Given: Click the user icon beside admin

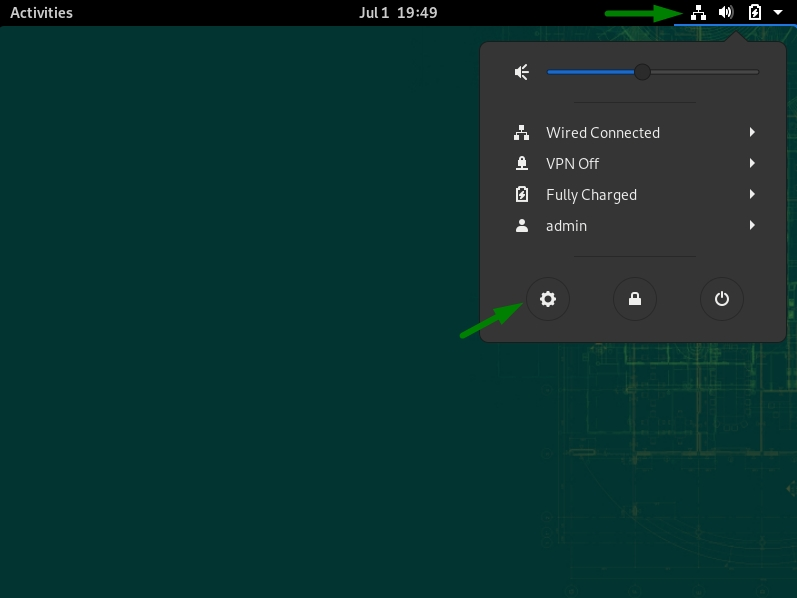Looking at the screenshot, I should tap(522, 226).
